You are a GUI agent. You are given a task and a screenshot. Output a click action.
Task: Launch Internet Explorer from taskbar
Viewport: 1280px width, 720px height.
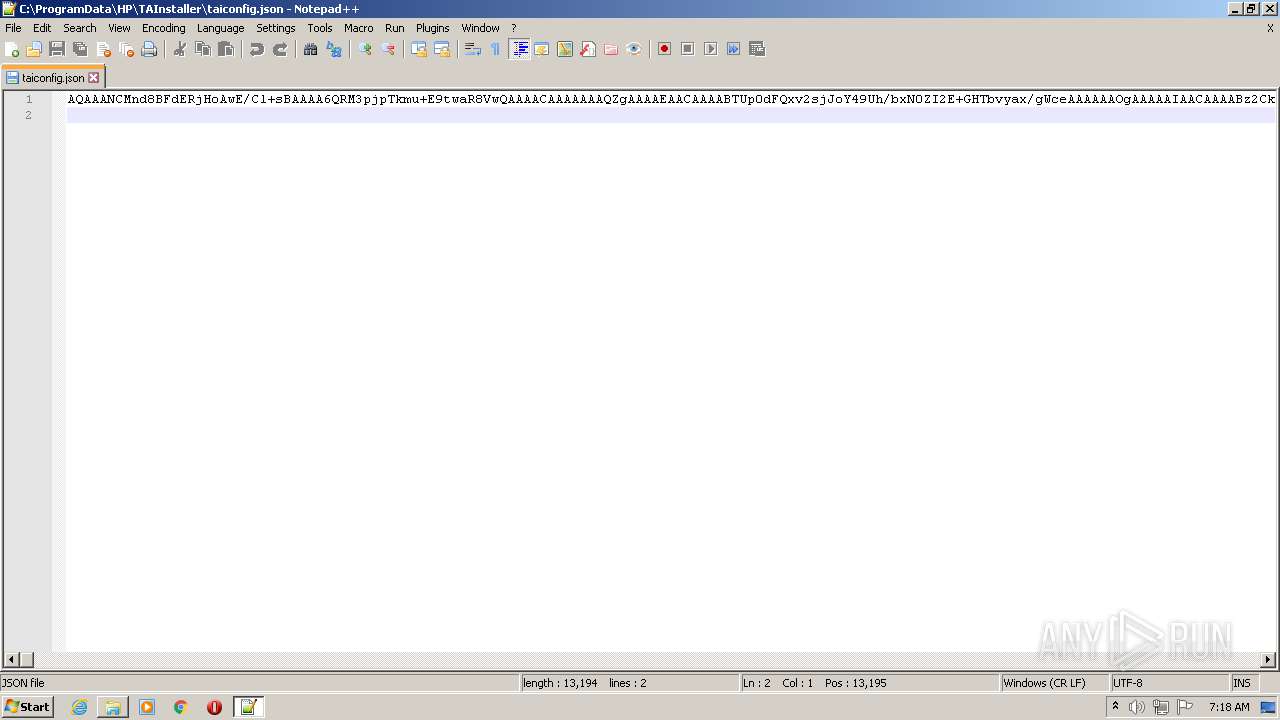click(x=79, y=707)
